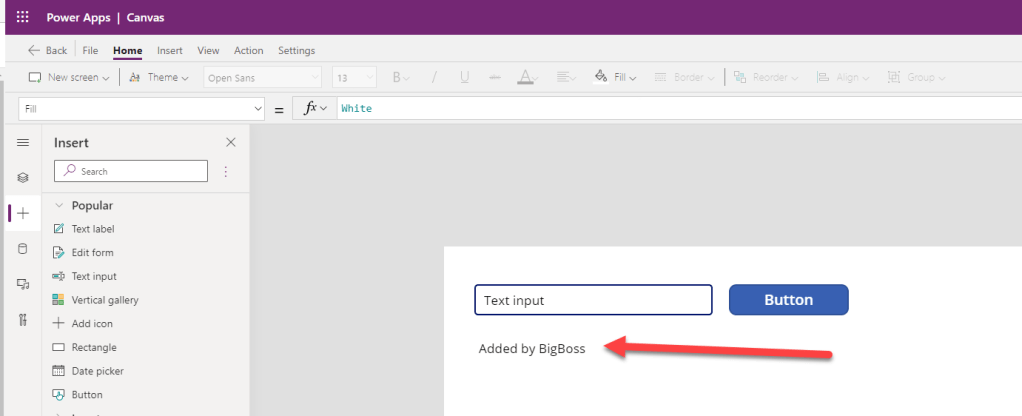The width and height of the screenshot is (1022, 416).
Task: Expand the hamburger menu in left rail
Action: tap(23, 143)
